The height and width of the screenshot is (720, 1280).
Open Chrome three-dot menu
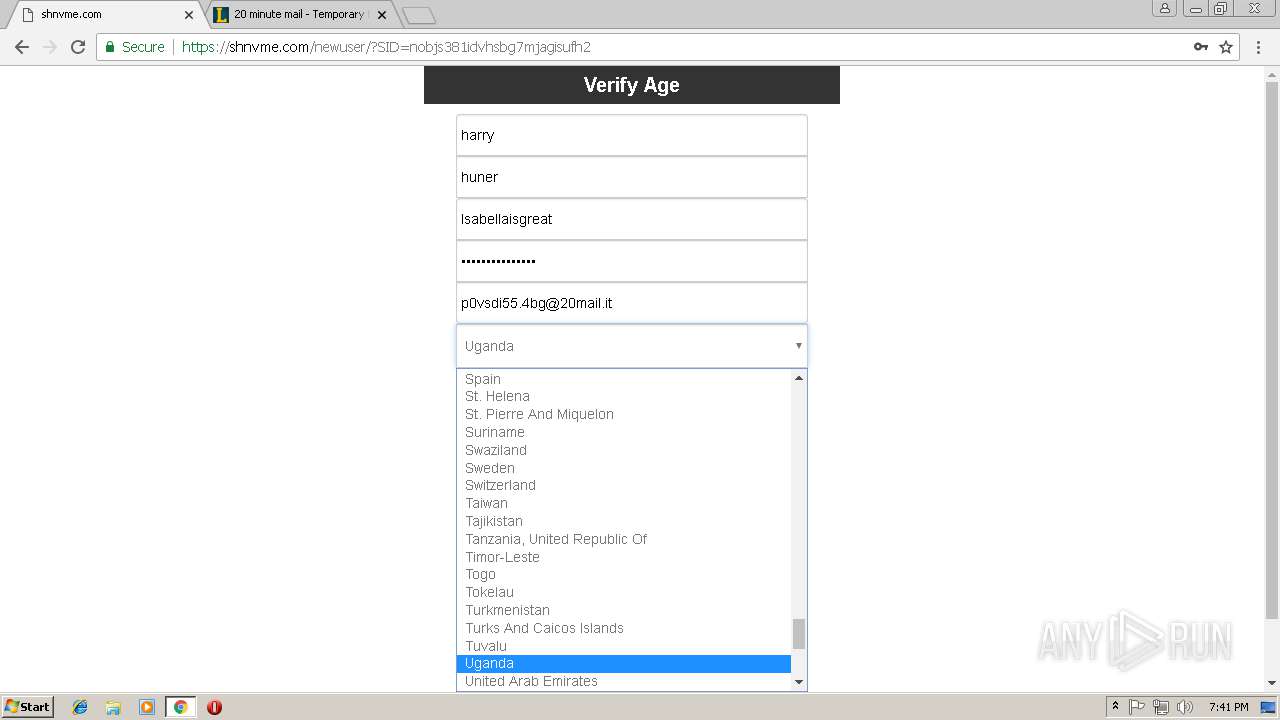pyautogui.click(x=1259, y=47)
